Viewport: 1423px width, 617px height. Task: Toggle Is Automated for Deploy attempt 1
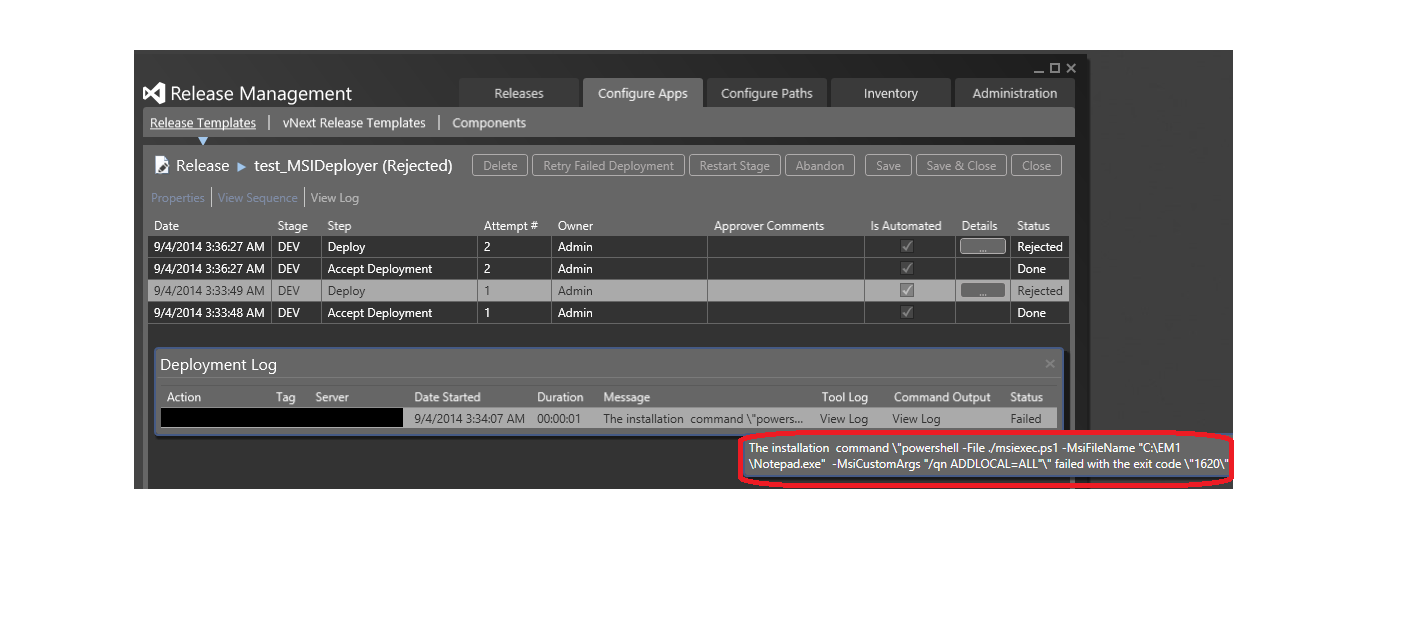(907, 290)
